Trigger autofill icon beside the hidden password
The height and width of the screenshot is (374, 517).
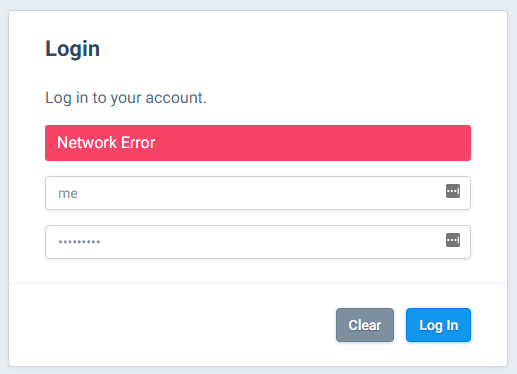[x=453, y=240]
